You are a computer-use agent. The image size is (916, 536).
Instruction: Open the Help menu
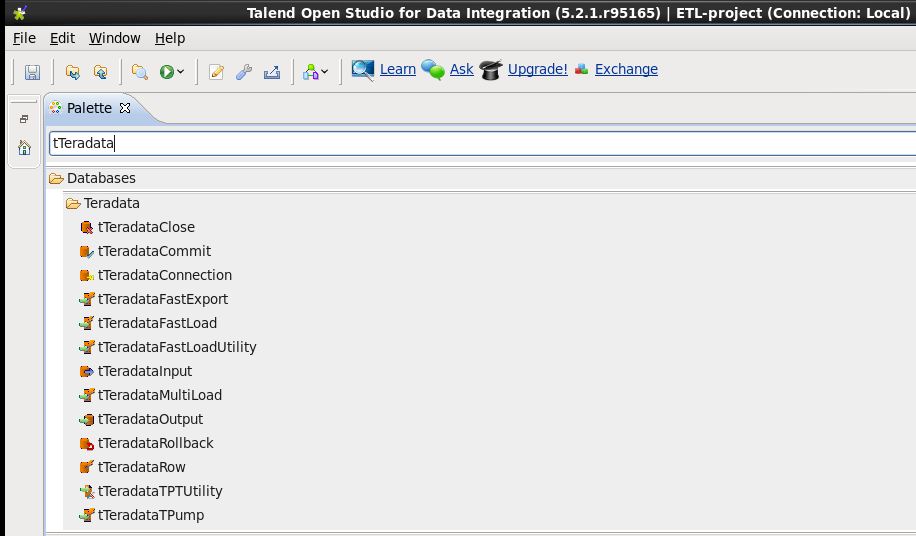coord(170,38)
